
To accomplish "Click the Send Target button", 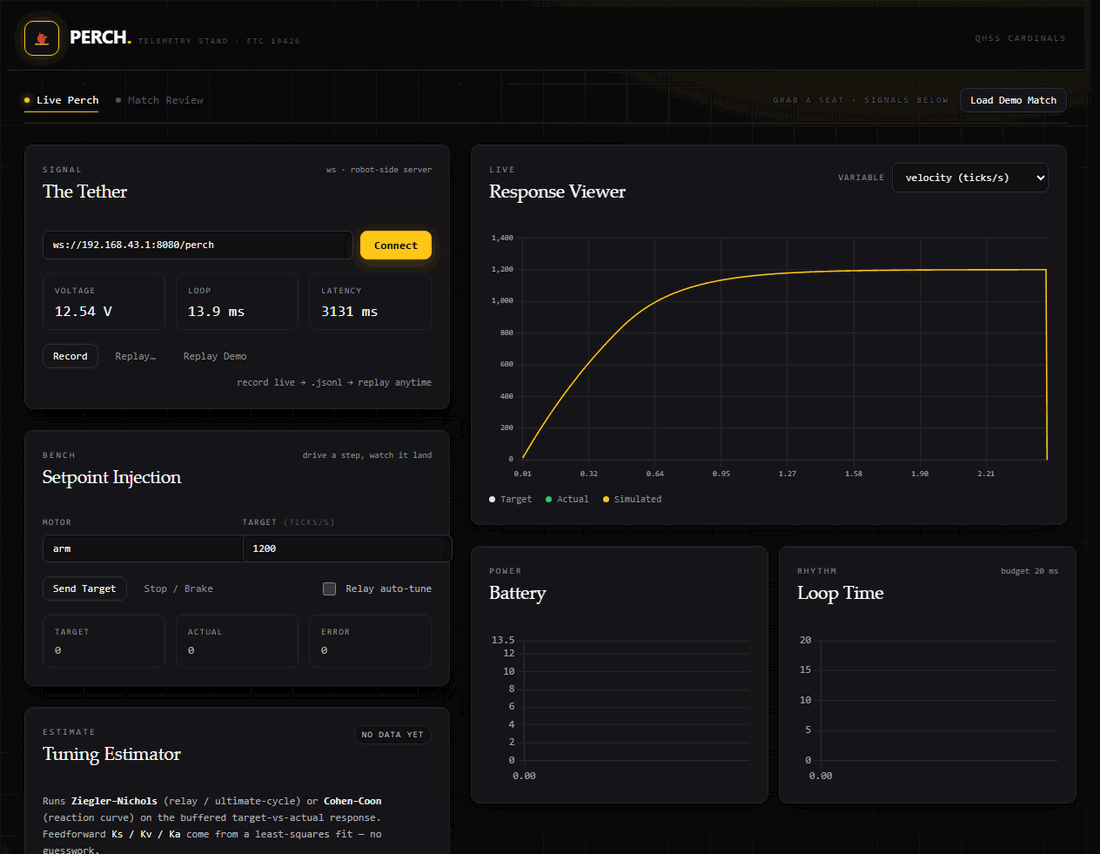I will 84,588.
